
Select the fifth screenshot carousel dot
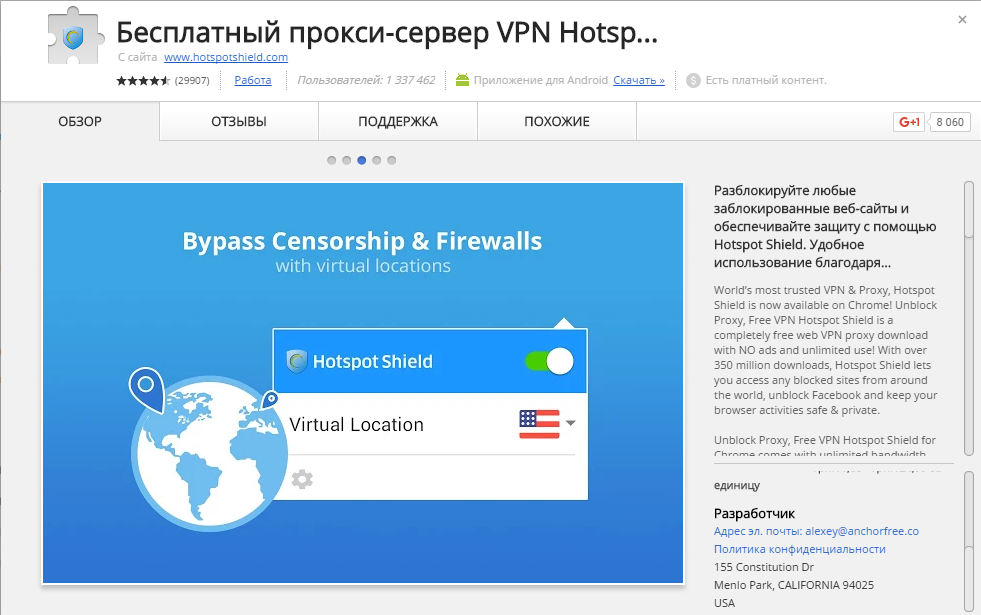tap(392, 160)
